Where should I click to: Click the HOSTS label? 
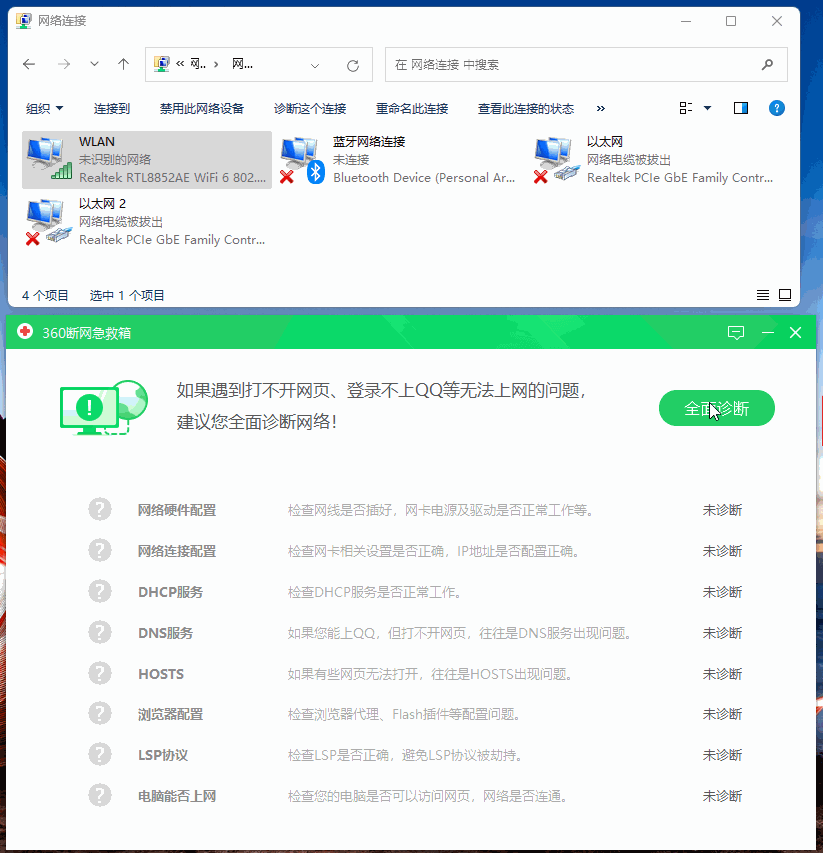pyautogui.click(x=161, y=674)
